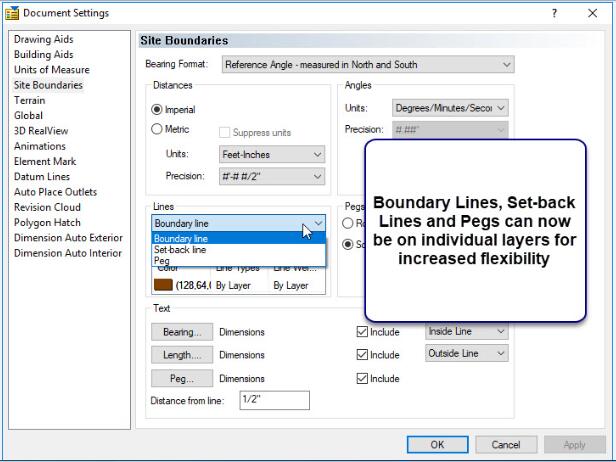The height and width of the screenshot is (462, 616).
Task: Click the help question mark button
Action: click(554, 13)
